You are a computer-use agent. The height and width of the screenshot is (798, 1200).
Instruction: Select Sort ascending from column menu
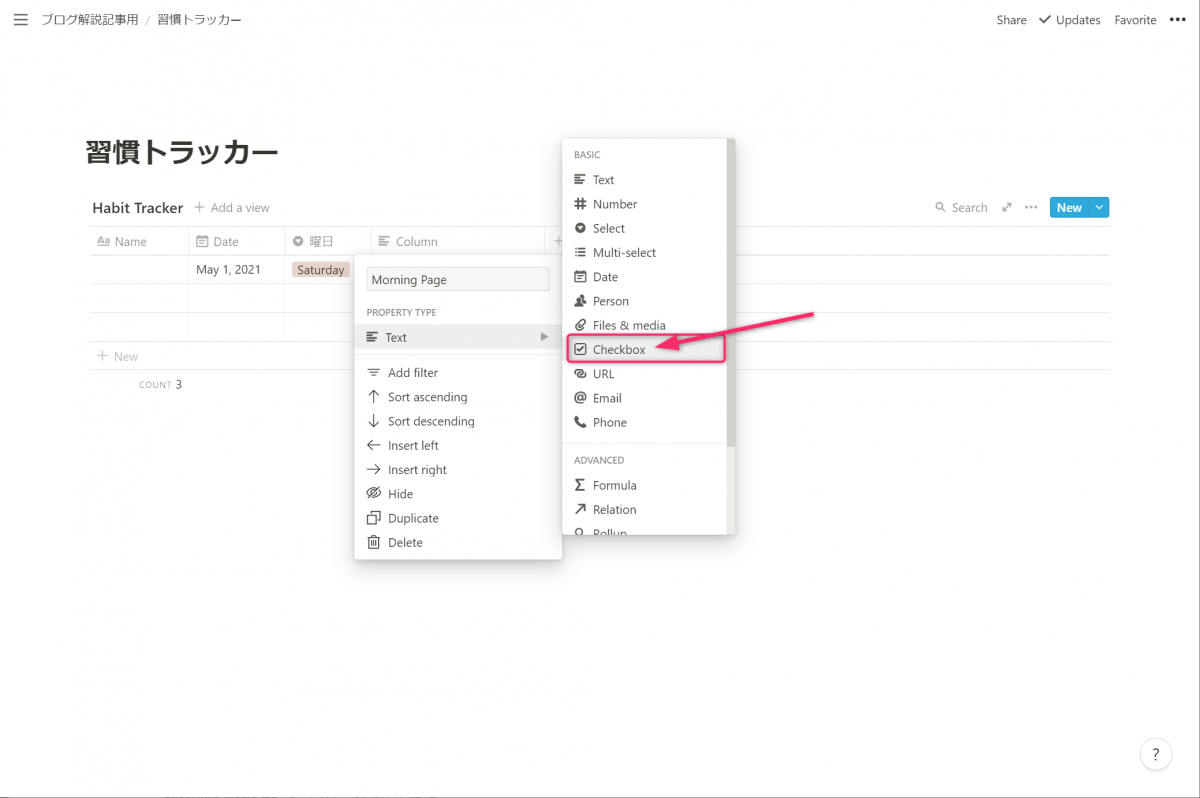tap(427, 397)
